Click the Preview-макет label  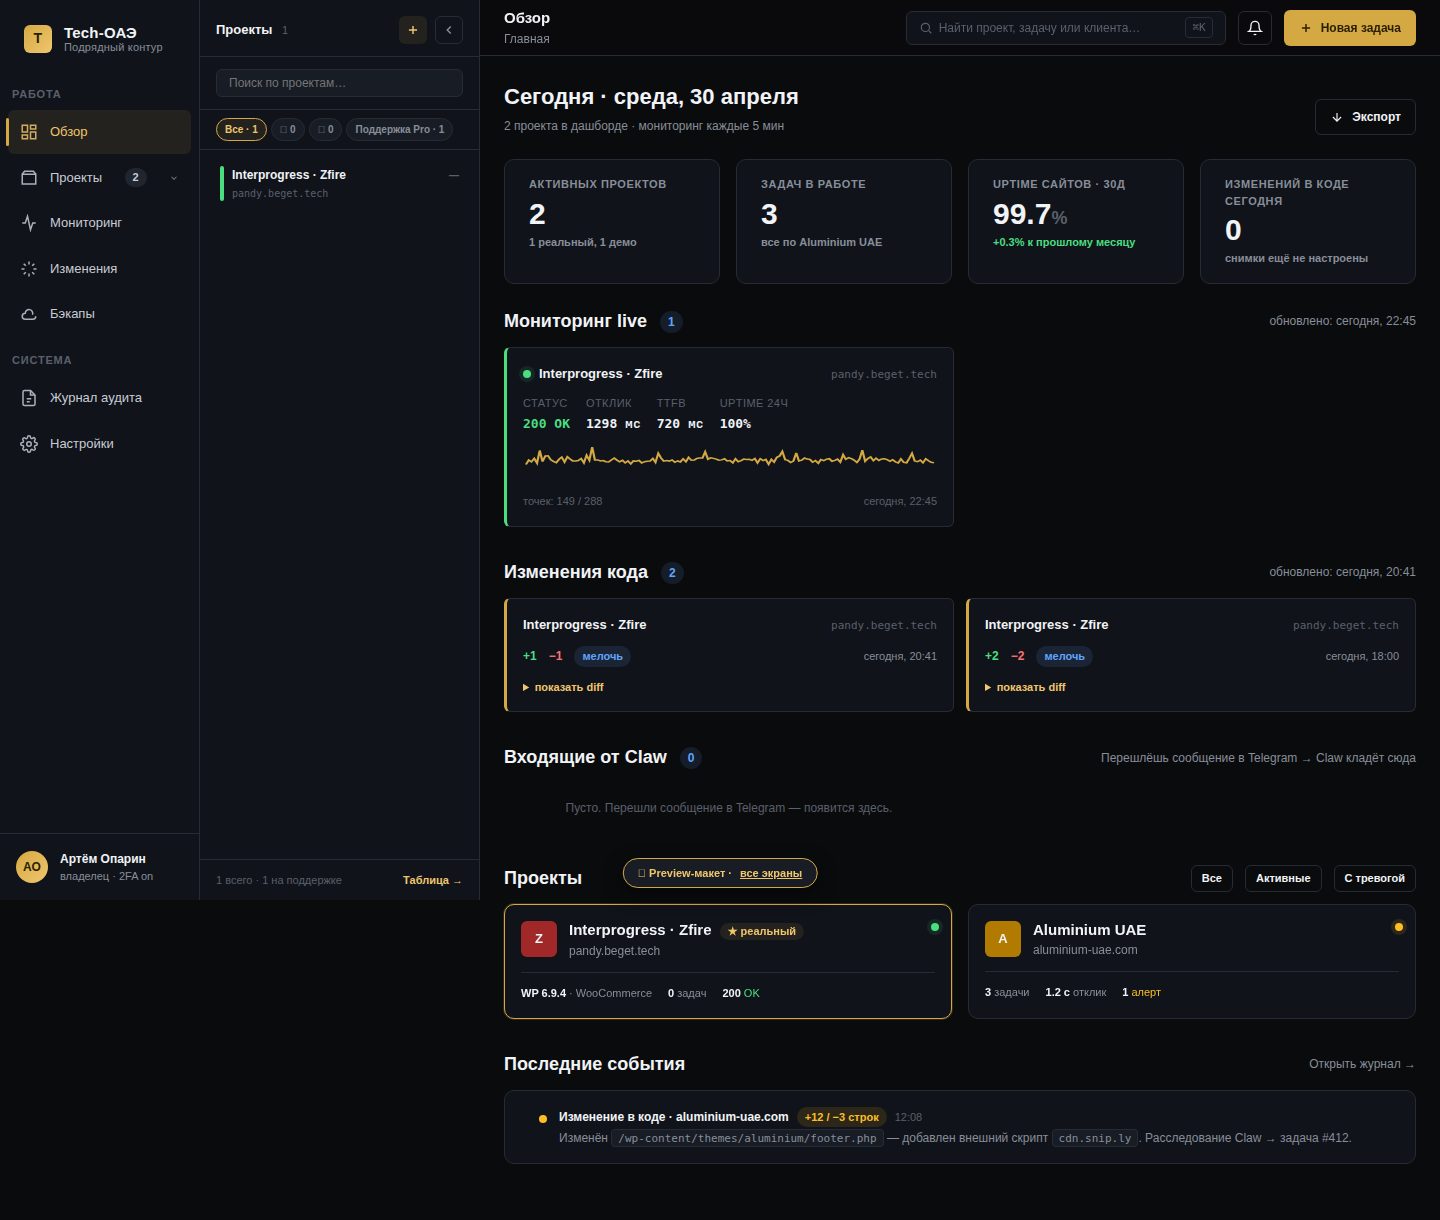click(687, 874)
